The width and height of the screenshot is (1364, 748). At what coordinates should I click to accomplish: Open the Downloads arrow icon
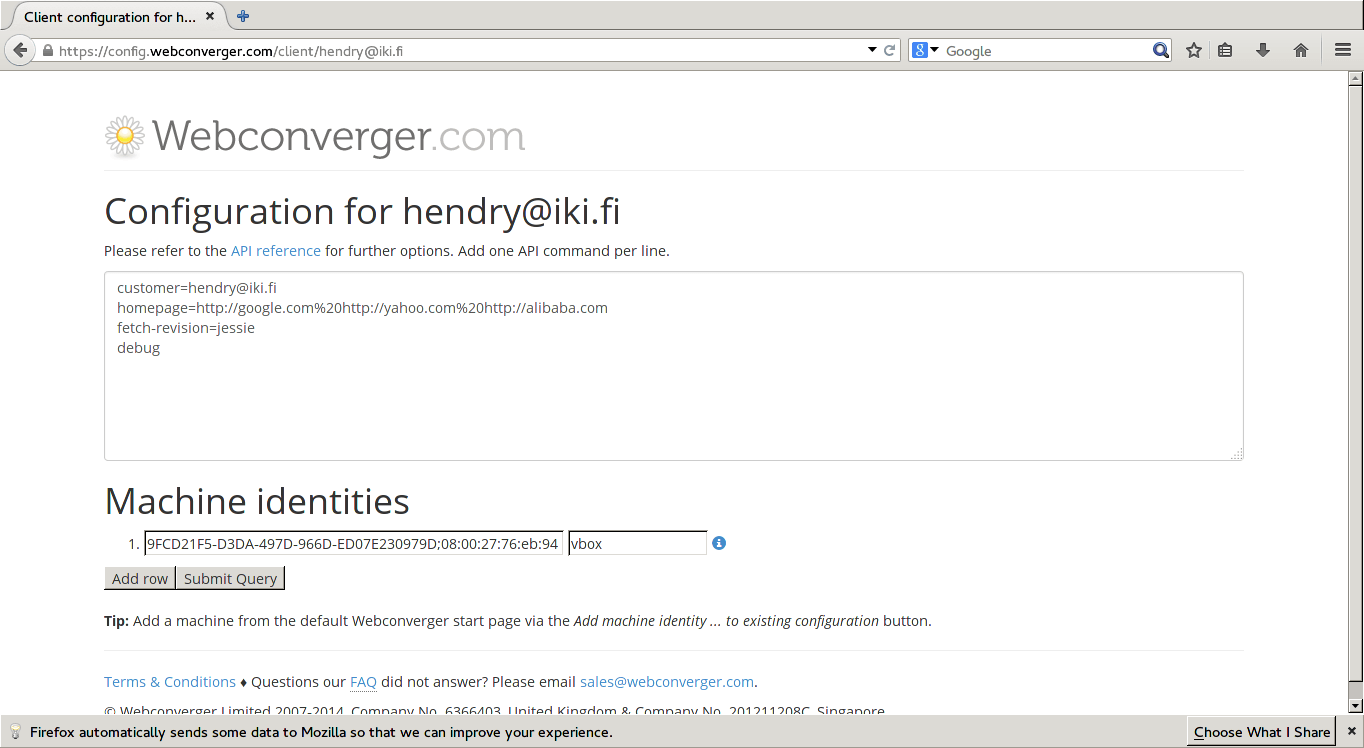[x=1263, y=50]
